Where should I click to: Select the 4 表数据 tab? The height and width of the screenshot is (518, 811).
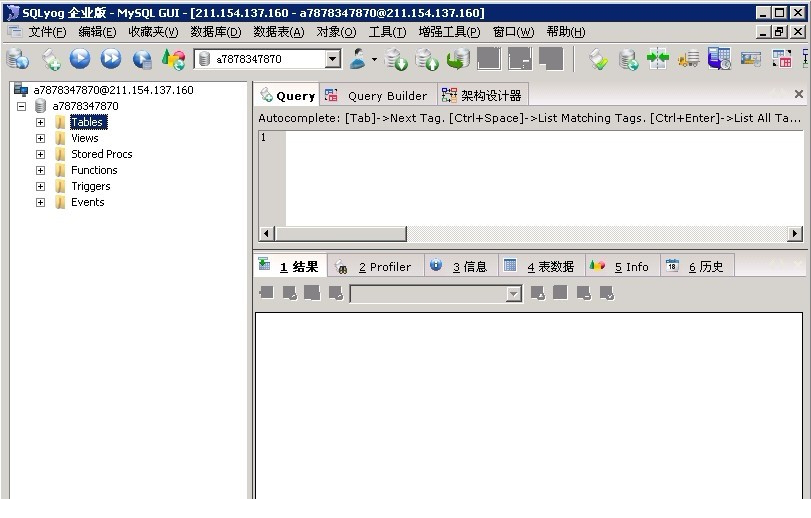click(x=542, y=266)
